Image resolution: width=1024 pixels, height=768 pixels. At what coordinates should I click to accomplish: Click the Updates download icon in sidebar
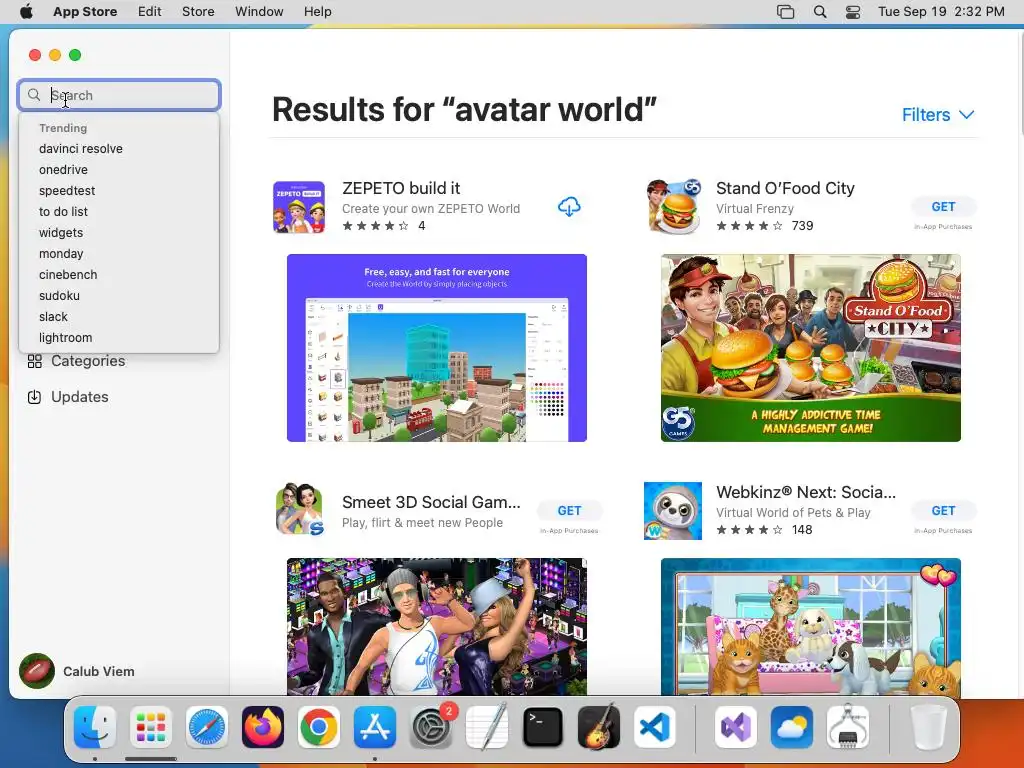(35, 397)
